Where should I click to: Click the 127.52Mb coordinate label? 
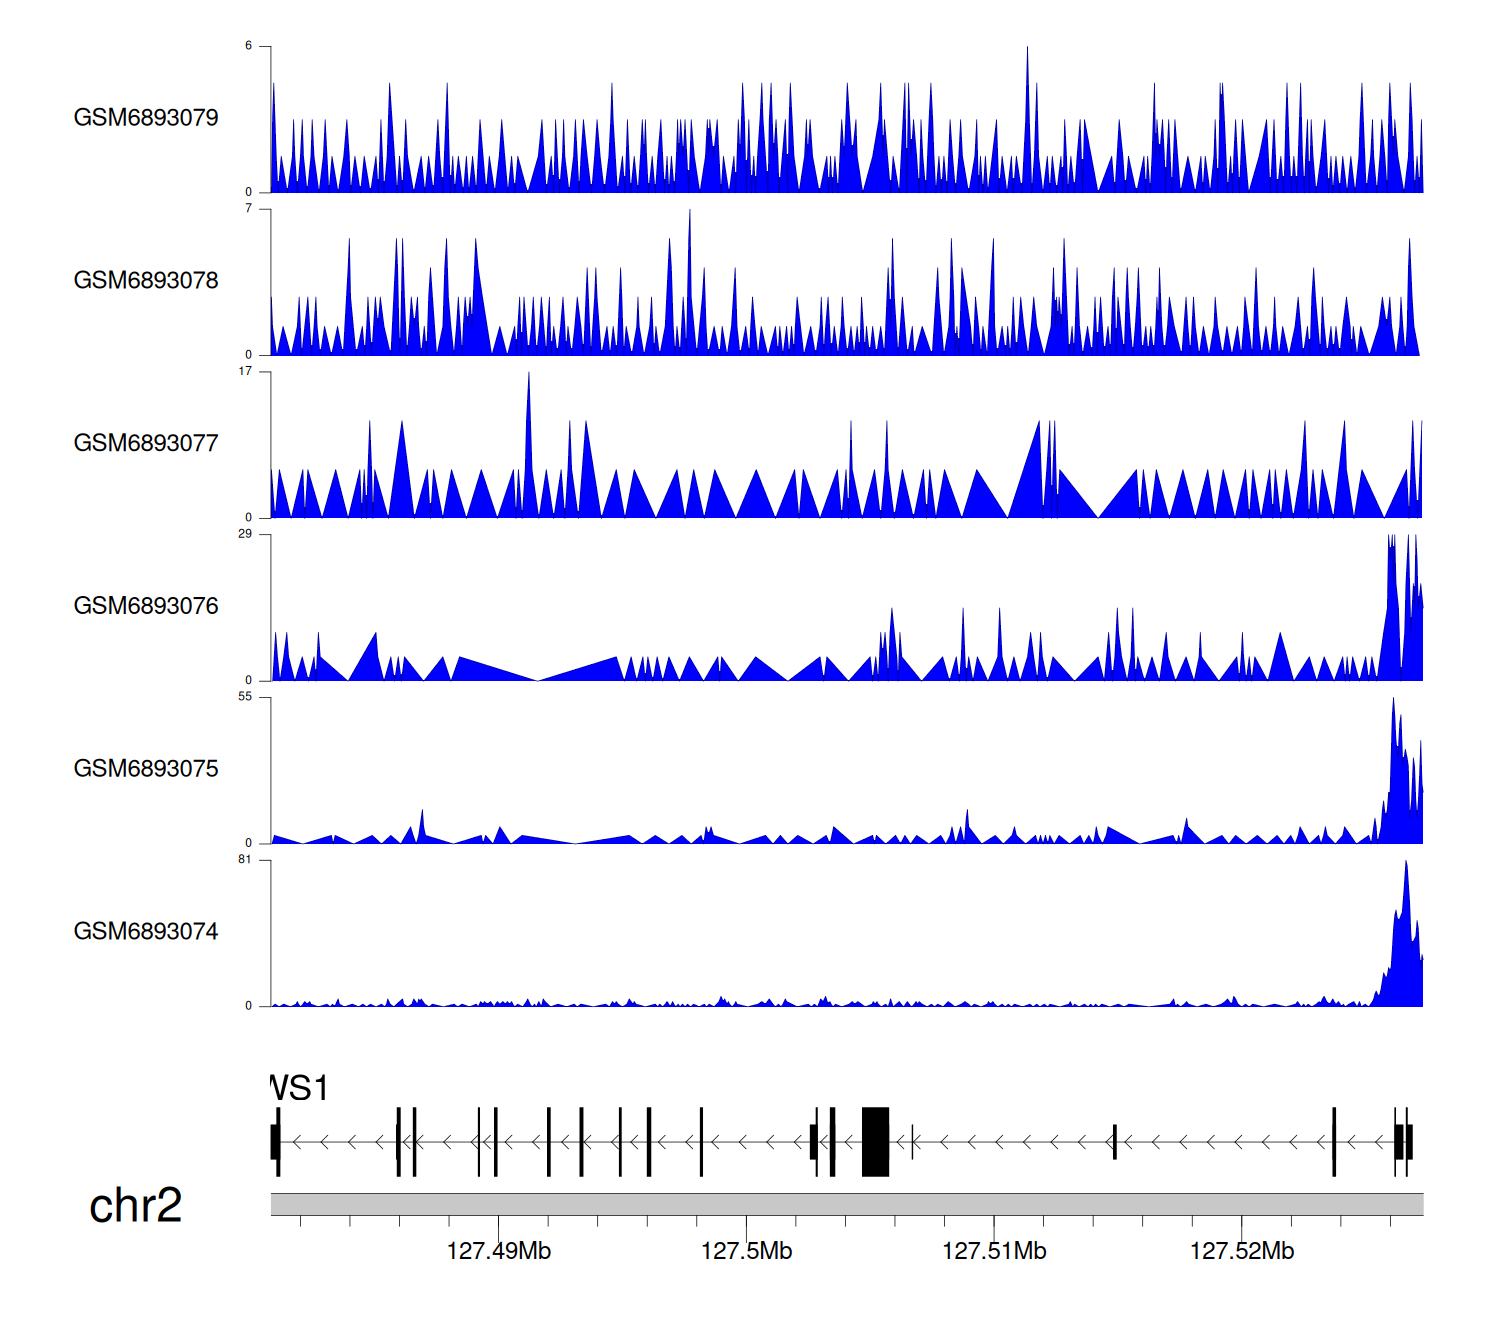tap(1241, 1251)
